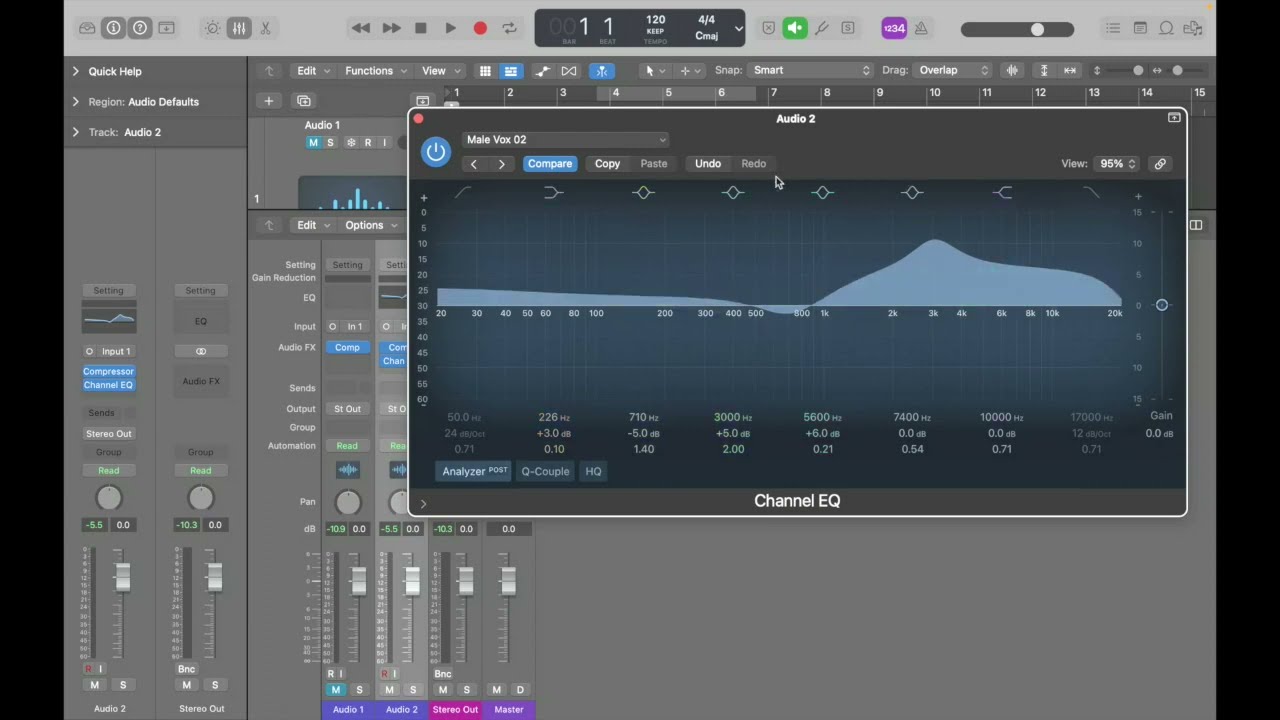Toggle the Q-Couple button

coord(545,471)
